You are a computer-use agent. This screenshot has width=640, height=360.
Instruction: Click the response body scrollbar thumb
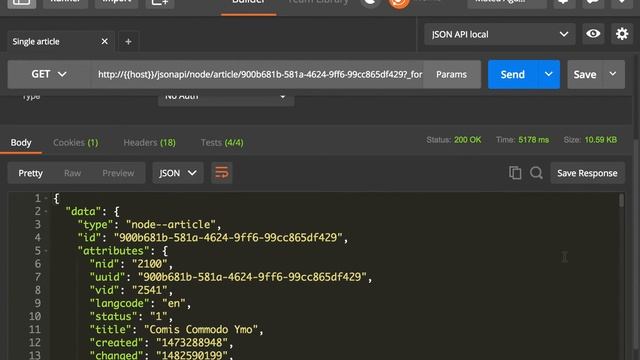[x=621, y=201]
